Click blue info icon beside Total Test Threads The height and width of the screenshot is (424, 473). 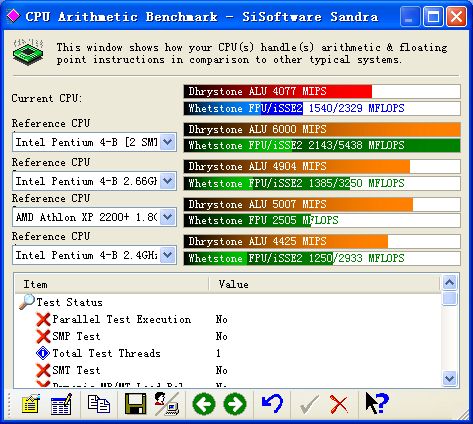pos(43,353)
